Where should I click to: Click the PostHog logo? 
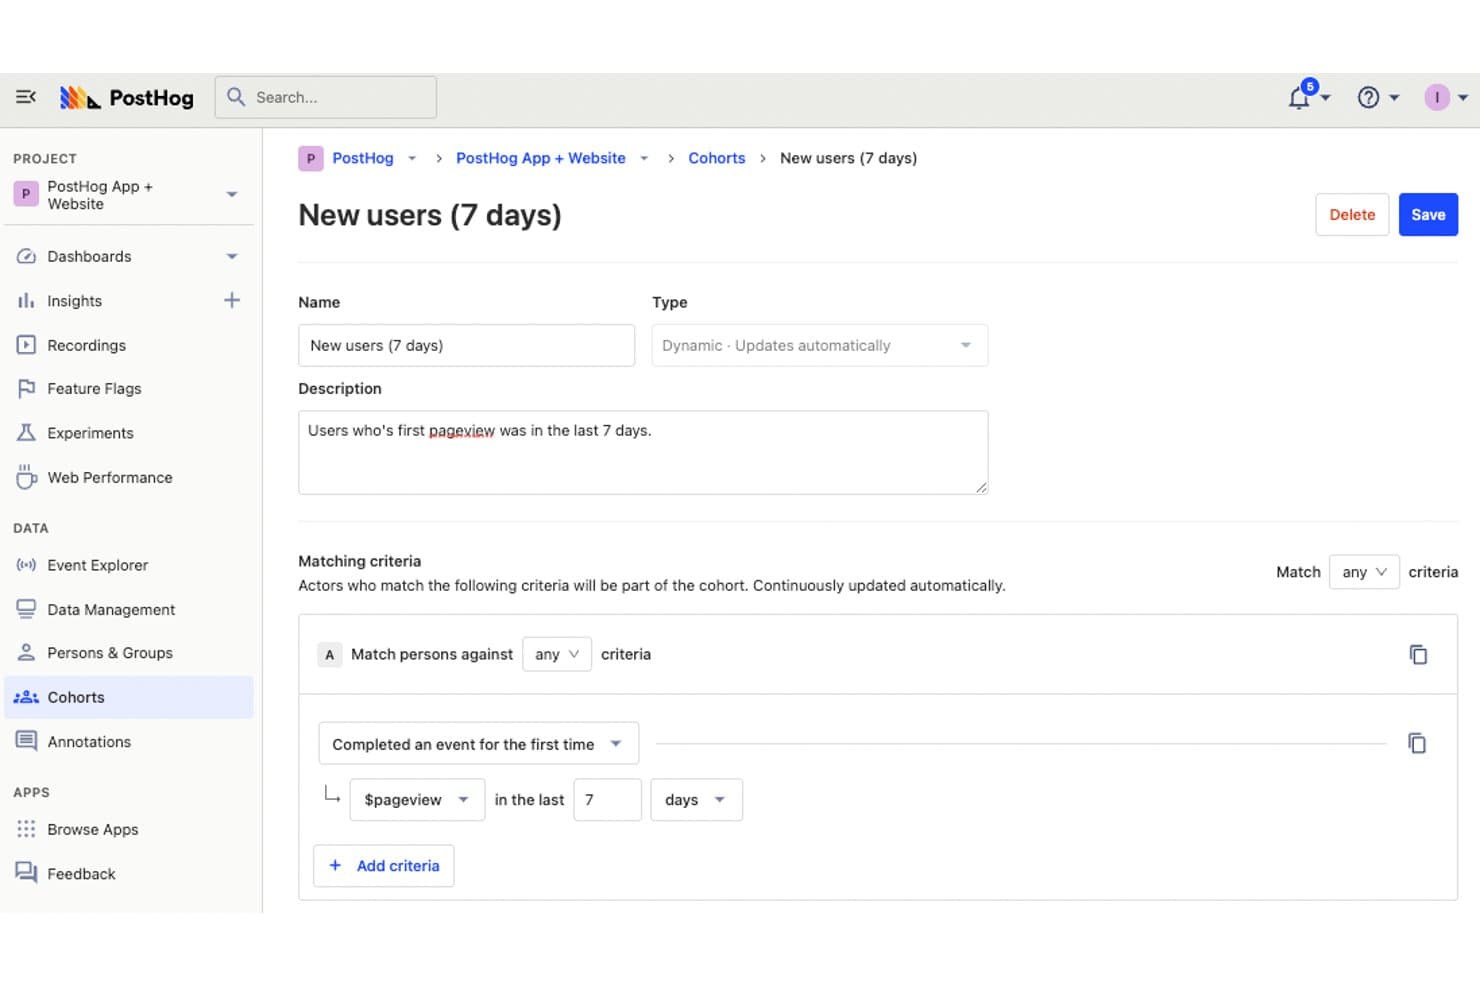tap(126, 97)
